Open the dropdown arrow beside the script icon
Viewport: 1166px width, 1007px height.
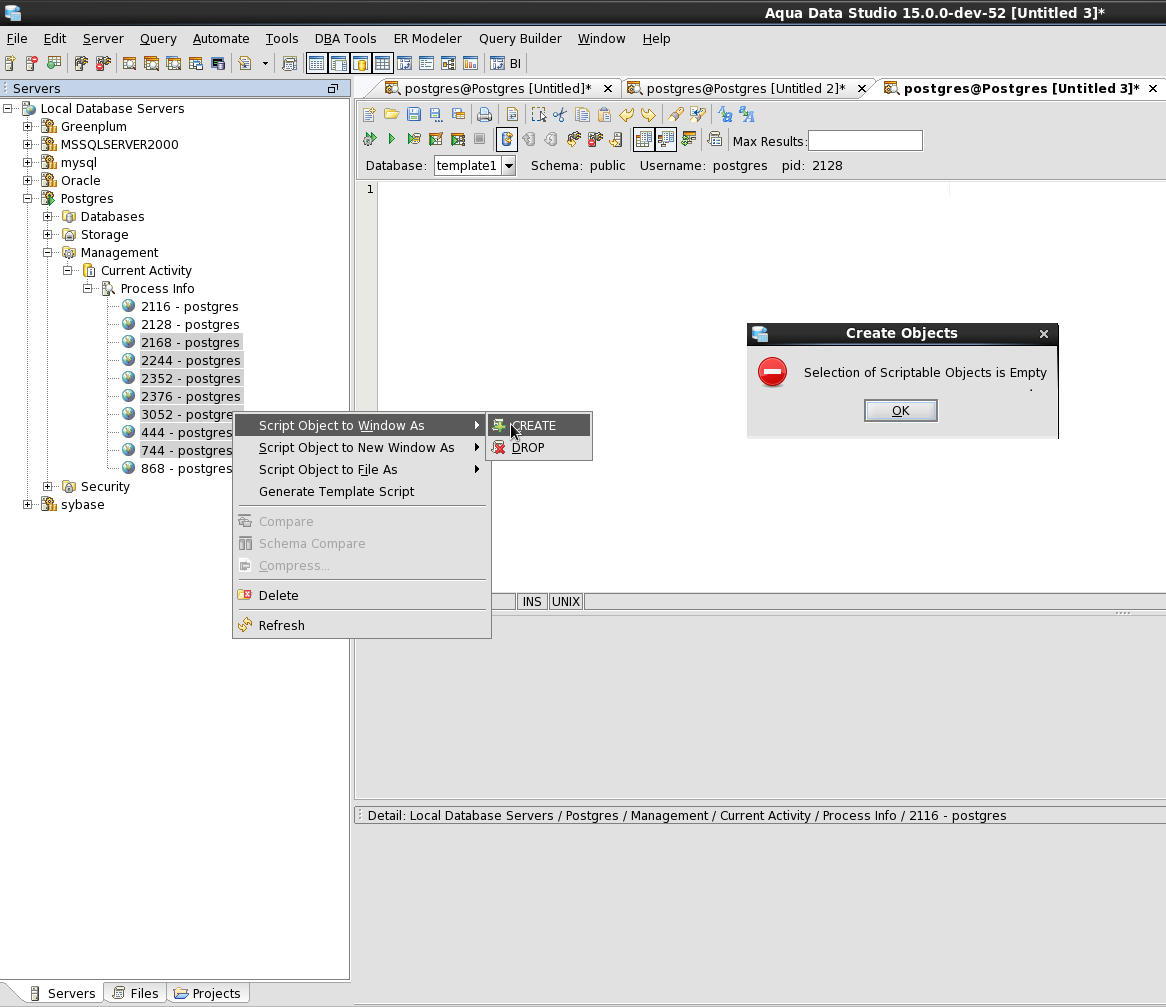click(x=265, y=63)
